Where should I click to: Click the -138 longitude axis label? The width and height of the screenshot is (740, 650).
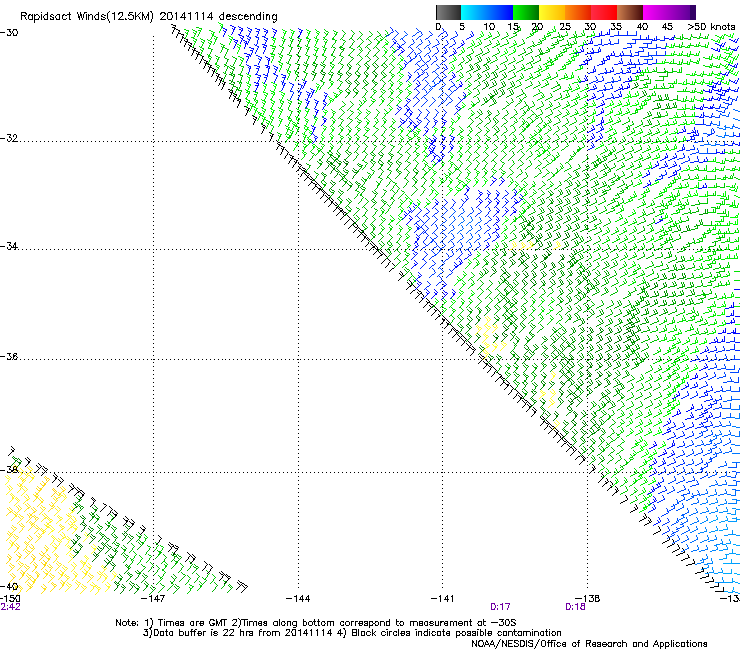[588, 599]
